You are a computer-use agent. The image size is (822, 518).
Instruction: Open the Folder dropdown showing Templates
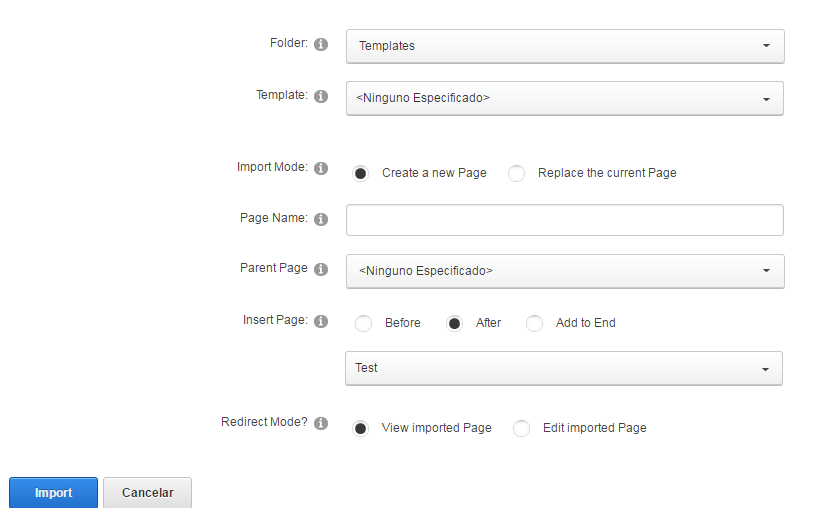coord(565,46)
